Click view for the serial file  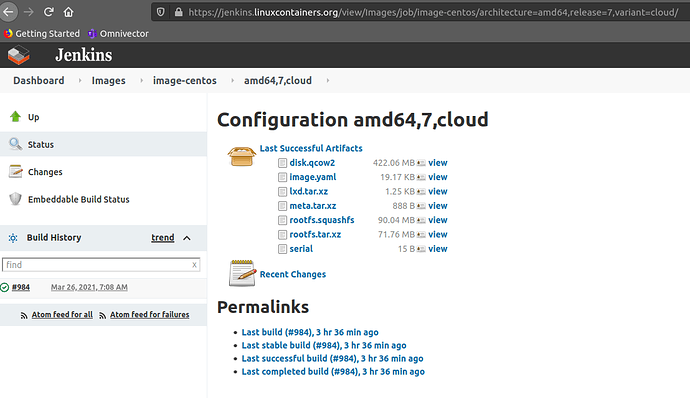point(438,249)
